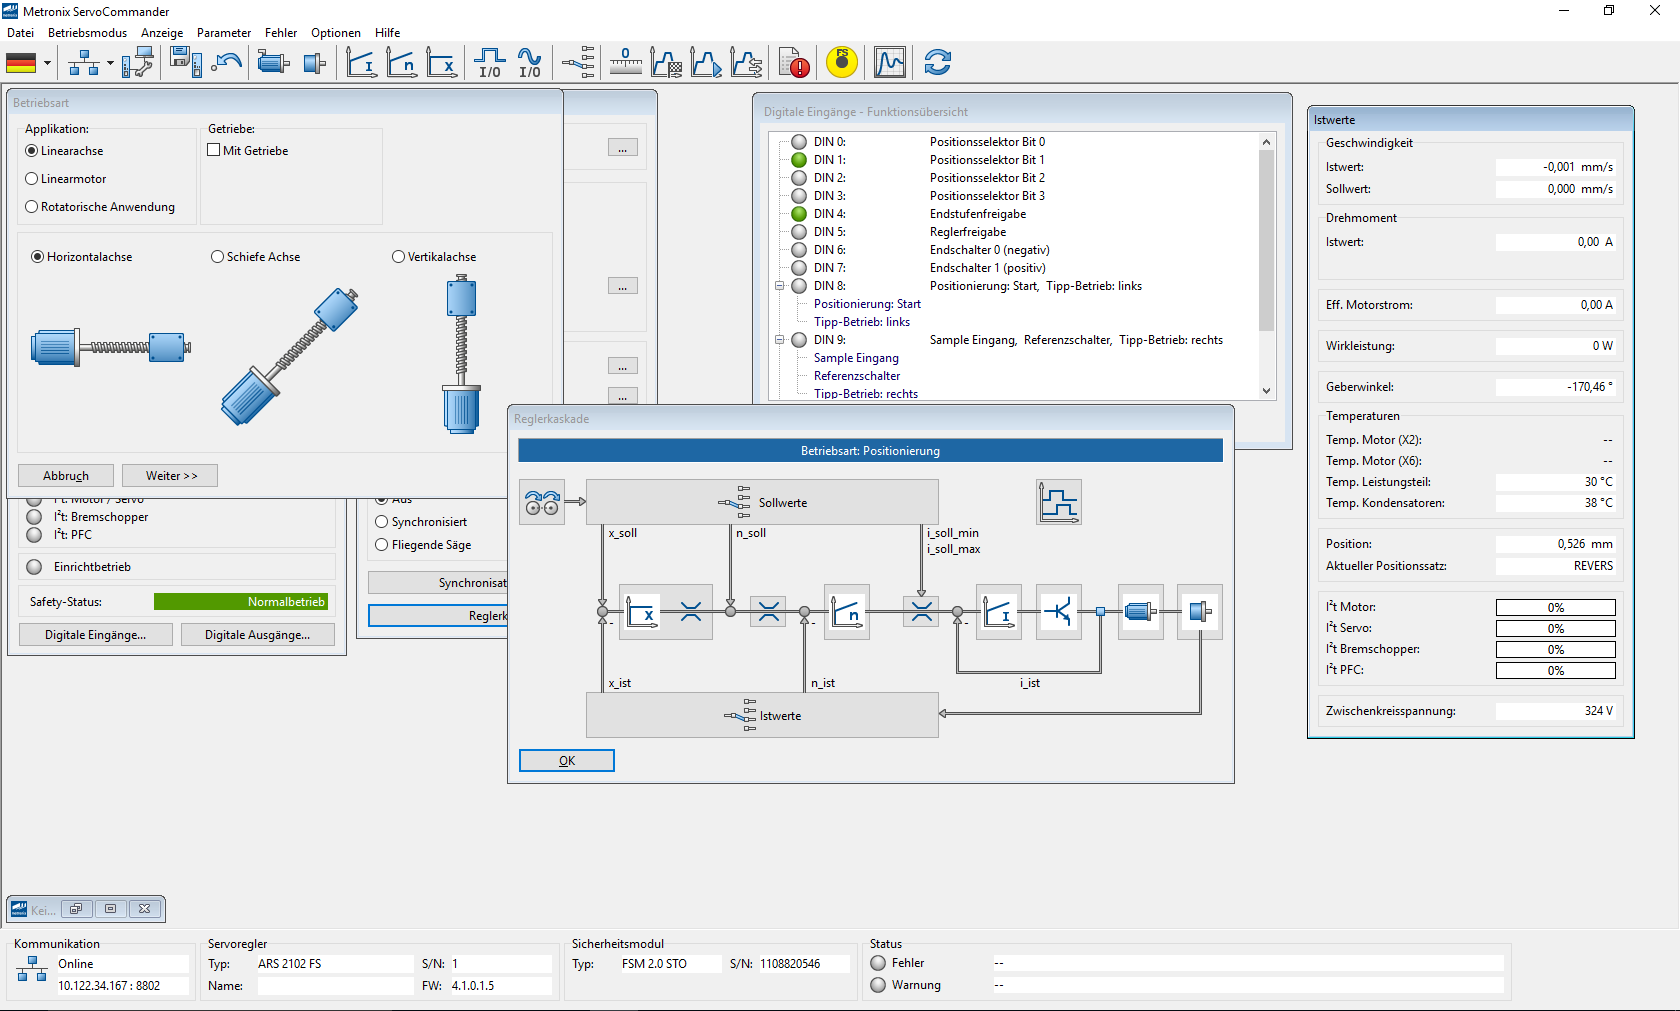
Task: Open target position checkered flag icon
Action: click(666, 63)
